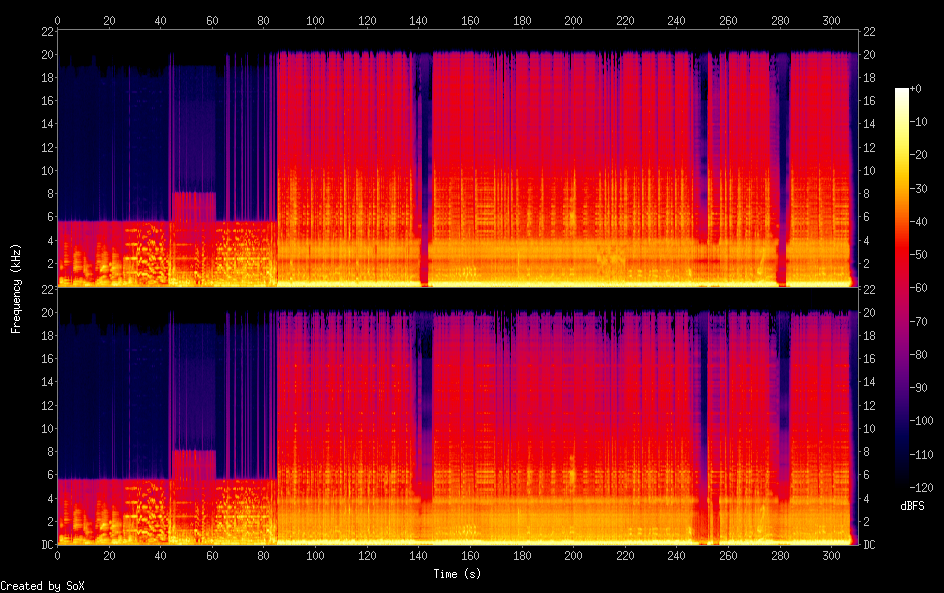Screen dimensions: 944x593
Task: Click "140" on the bottom time axis
Action: pos(418,556)
